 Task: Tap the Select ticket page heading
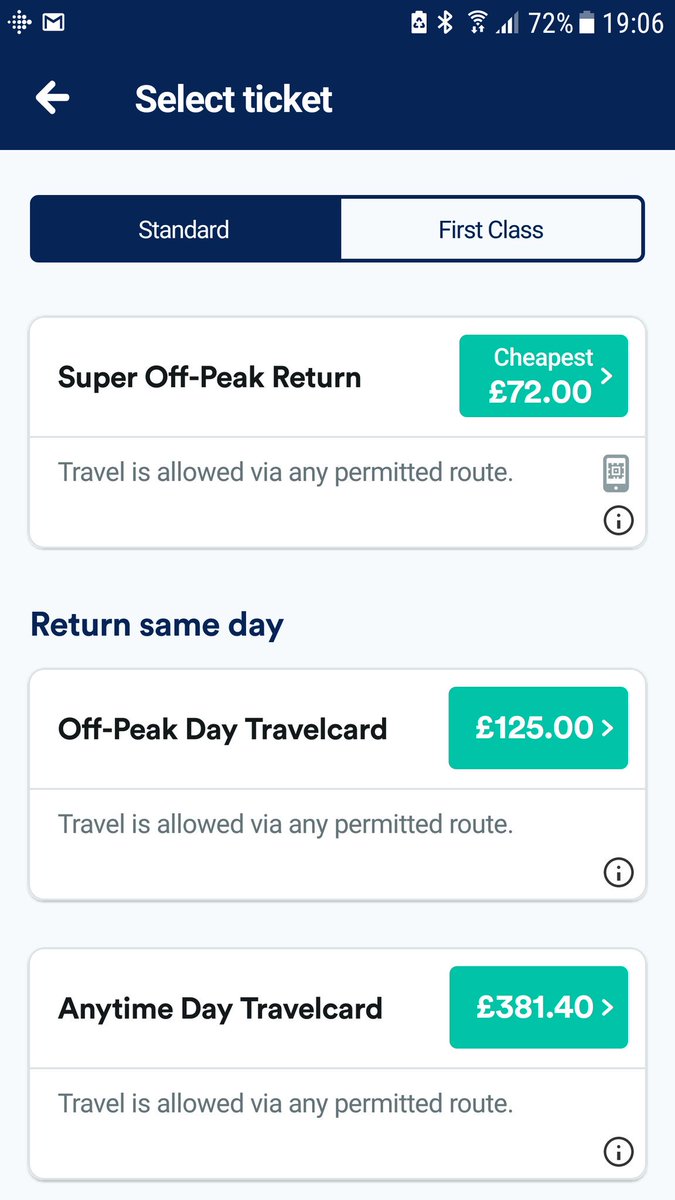234,99
